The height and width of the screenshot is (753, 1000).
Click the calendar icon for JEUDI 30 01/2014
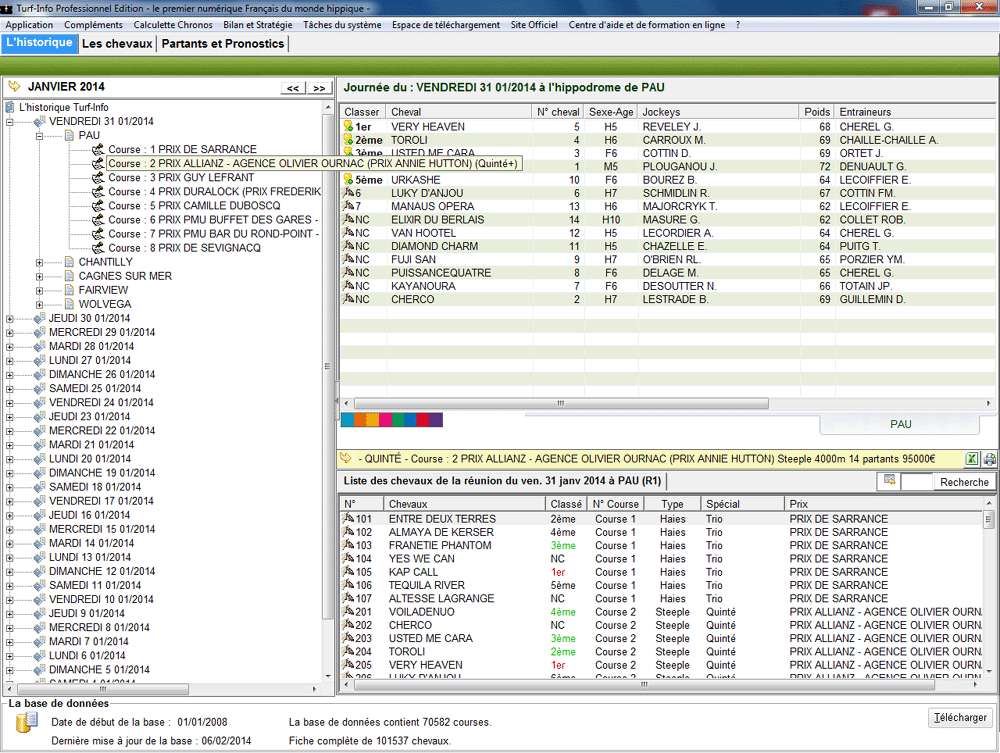(x=39, y=319)
